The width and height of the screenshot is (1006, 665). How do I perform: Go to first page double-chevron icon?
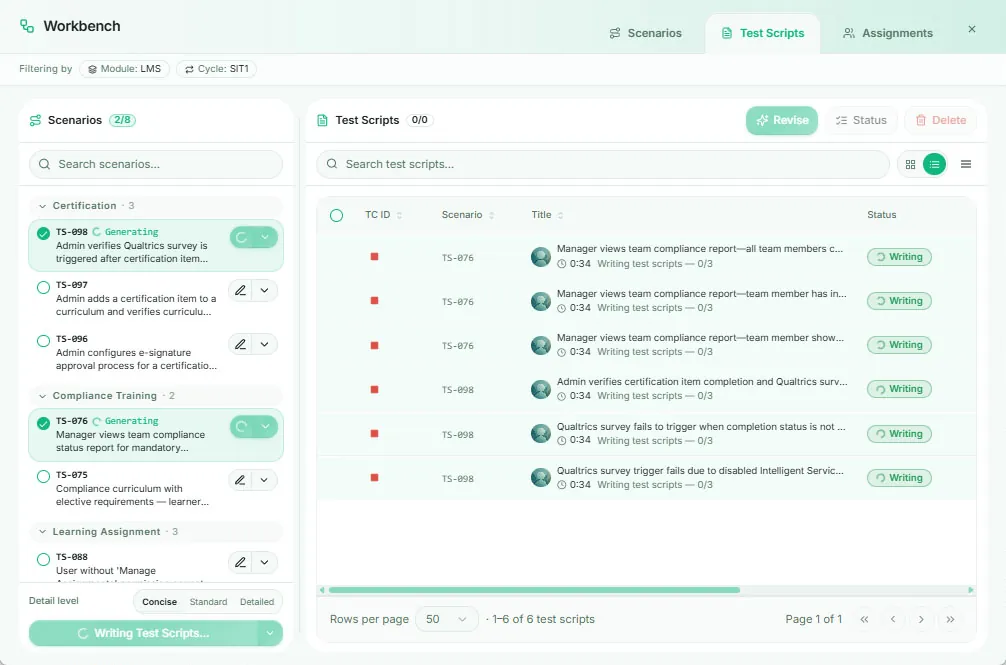pyautogui.click(x=864, y=619)
